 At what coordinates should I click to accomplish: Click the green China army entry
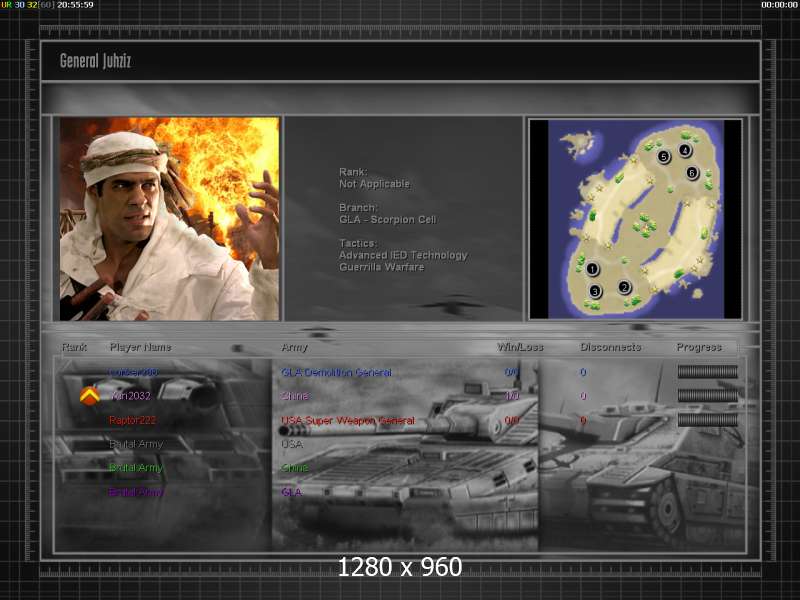click(x=295, y=468)
